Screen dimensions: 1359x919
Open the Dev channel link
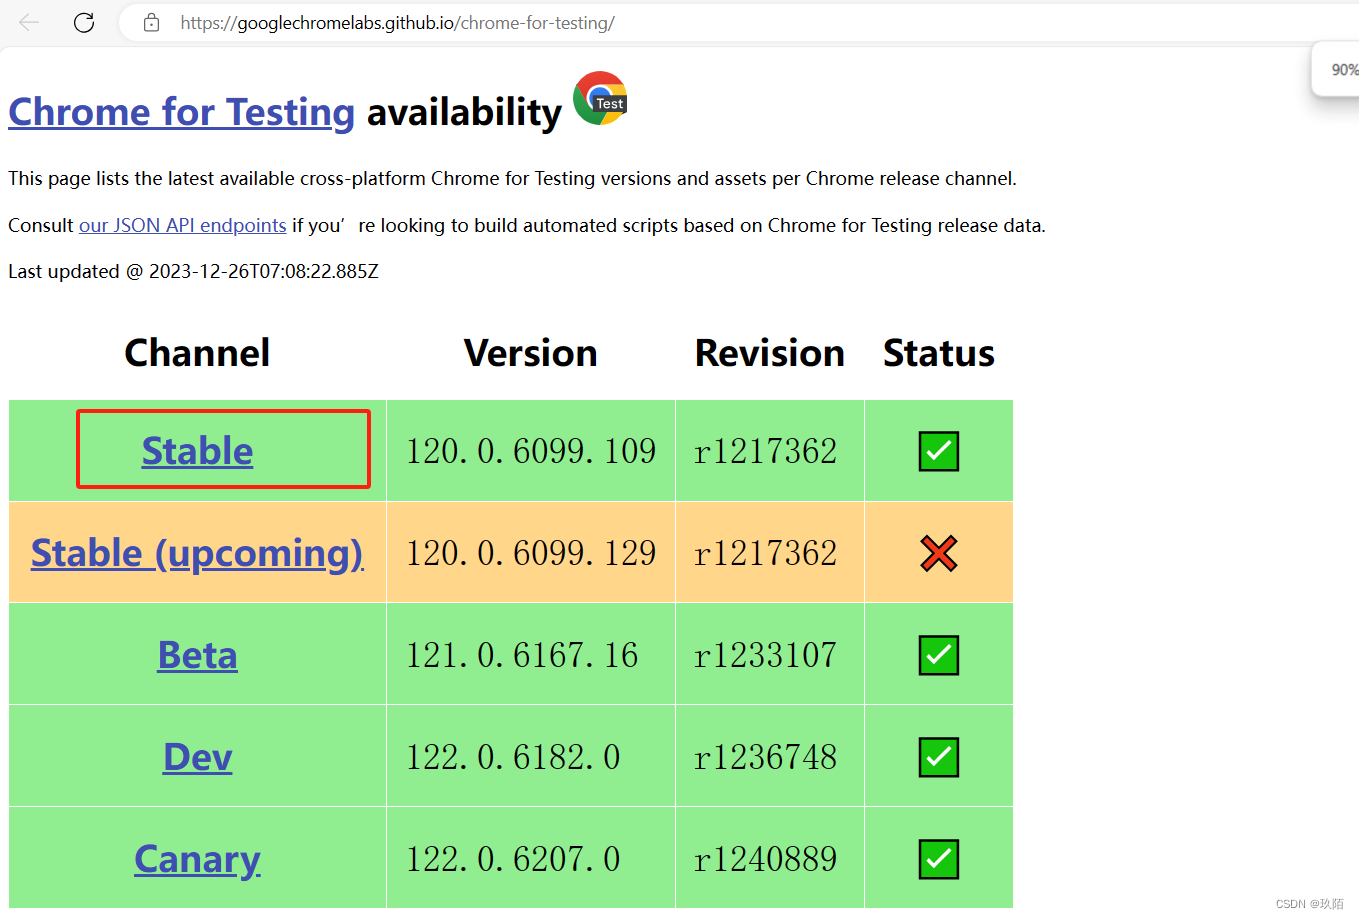click(197, 757)
